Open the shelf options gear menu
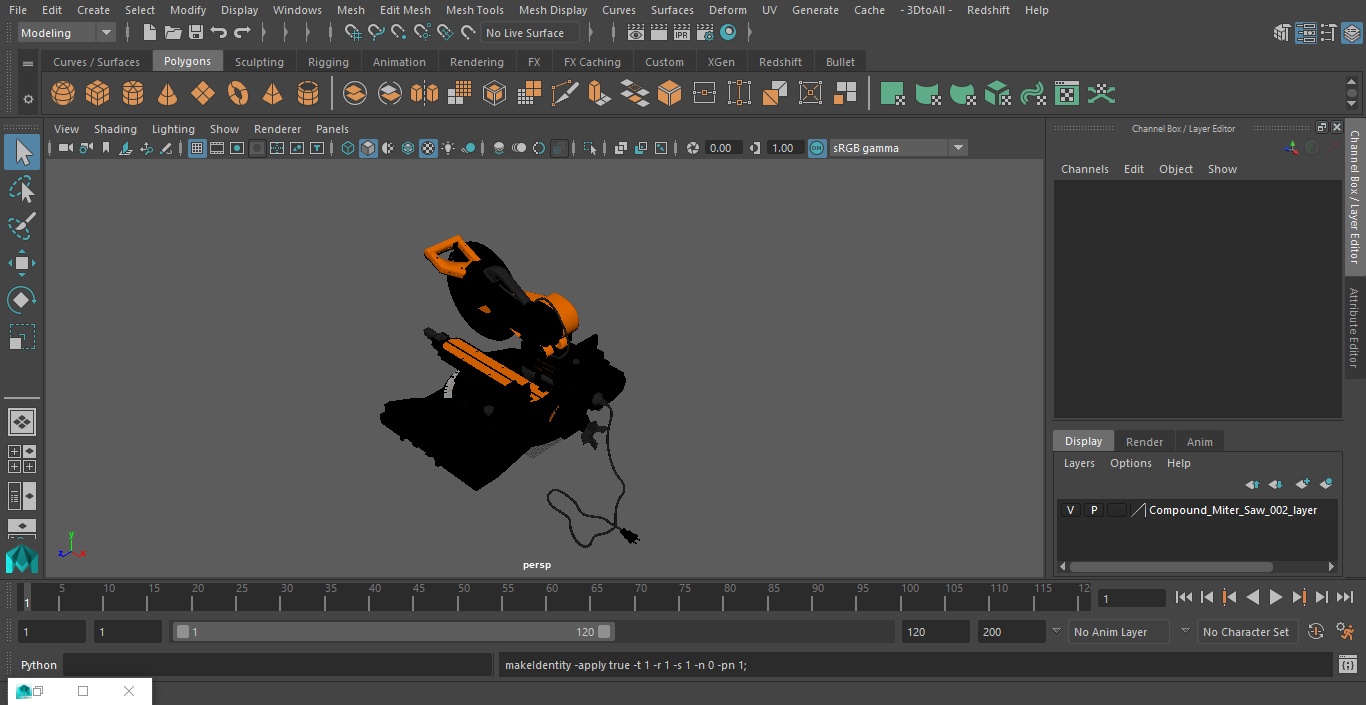This screenshot has width=1366, height=705. coord(28,99)
